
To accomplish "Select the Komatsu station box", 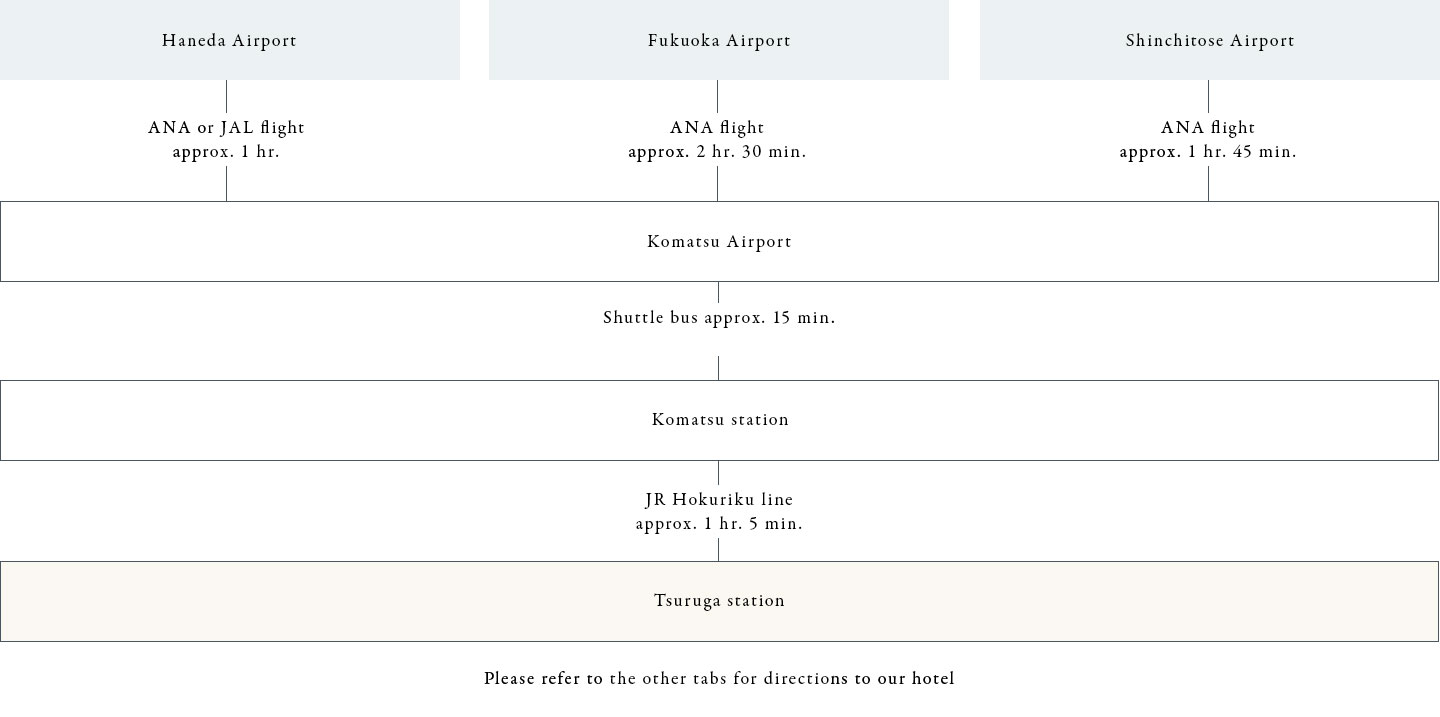I will tap(719, 420).
